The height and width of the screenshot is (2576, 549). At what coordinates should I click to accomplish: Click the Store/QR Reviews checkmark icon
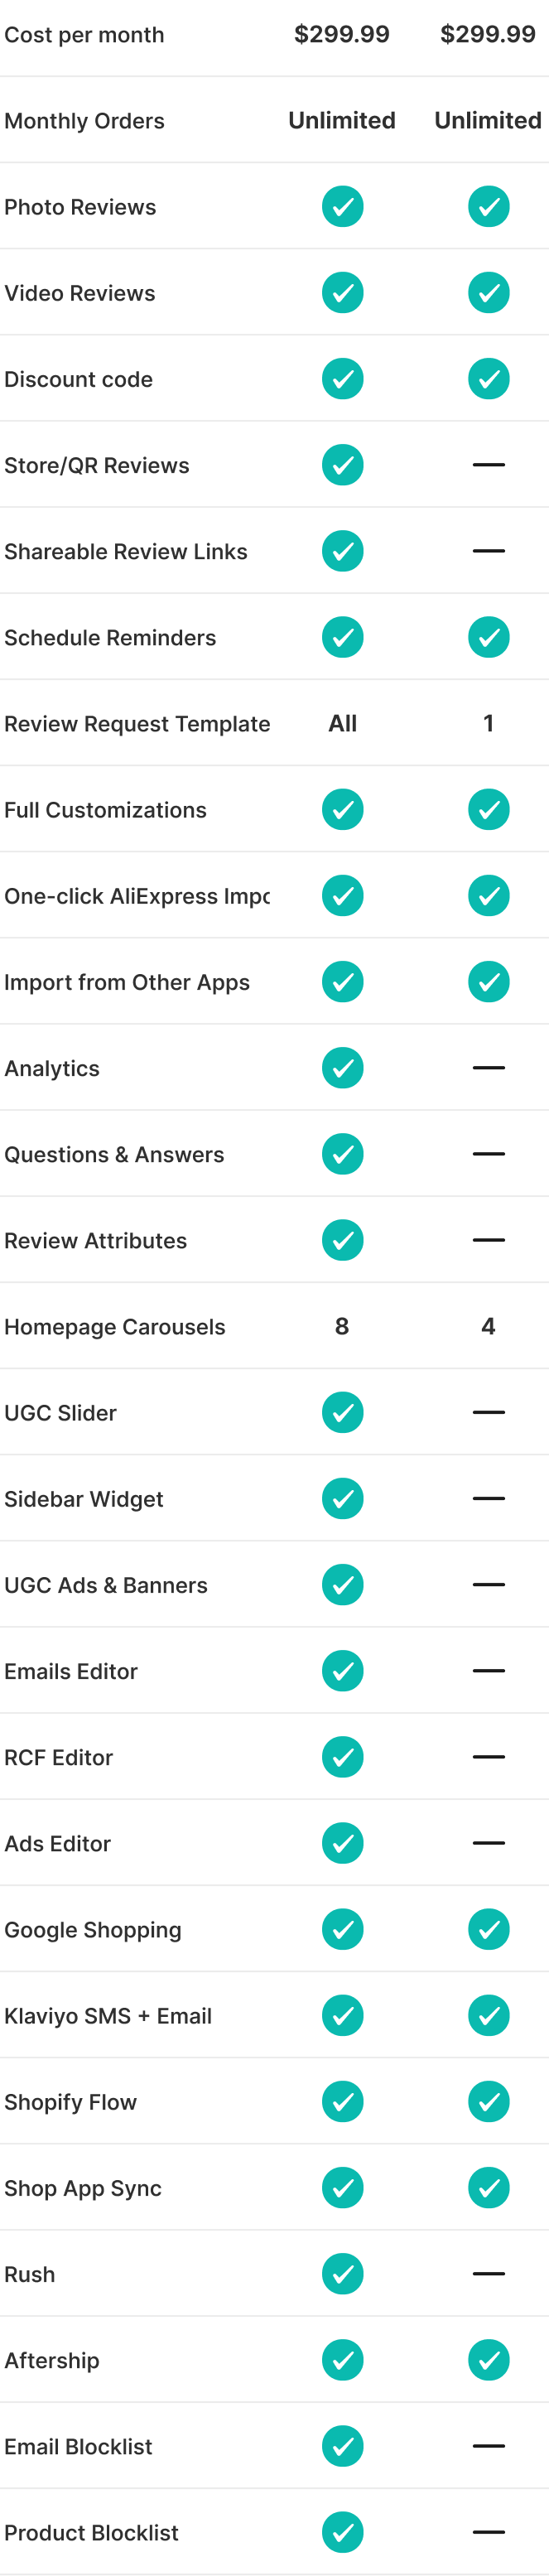342,465
